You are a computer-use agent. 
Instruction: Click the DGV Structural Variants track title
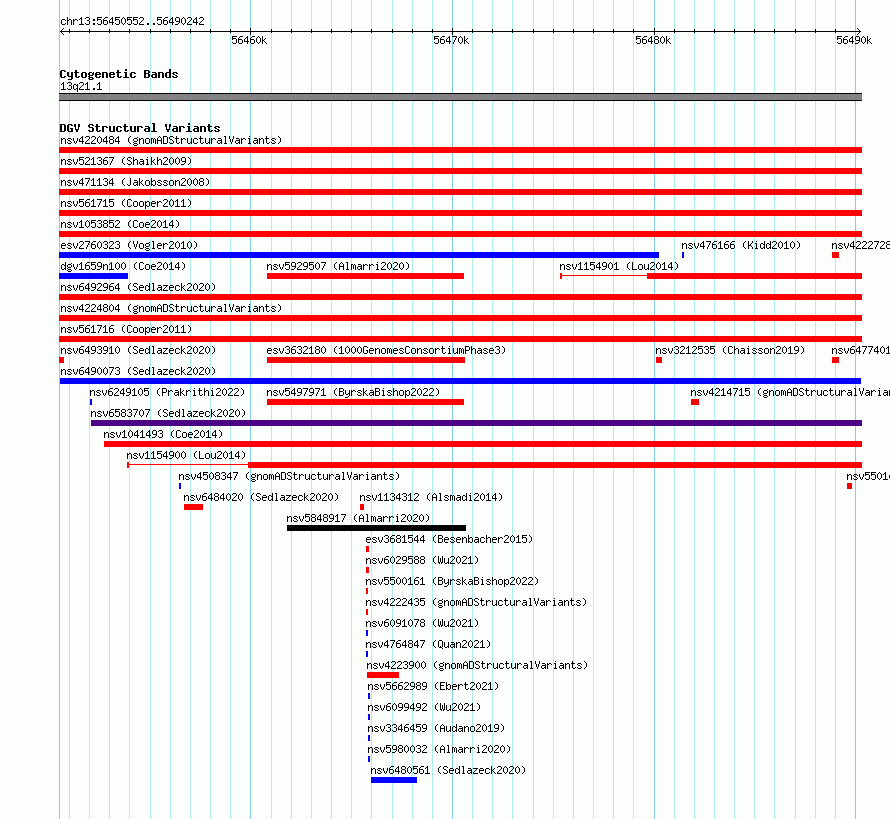click(140, 128)
